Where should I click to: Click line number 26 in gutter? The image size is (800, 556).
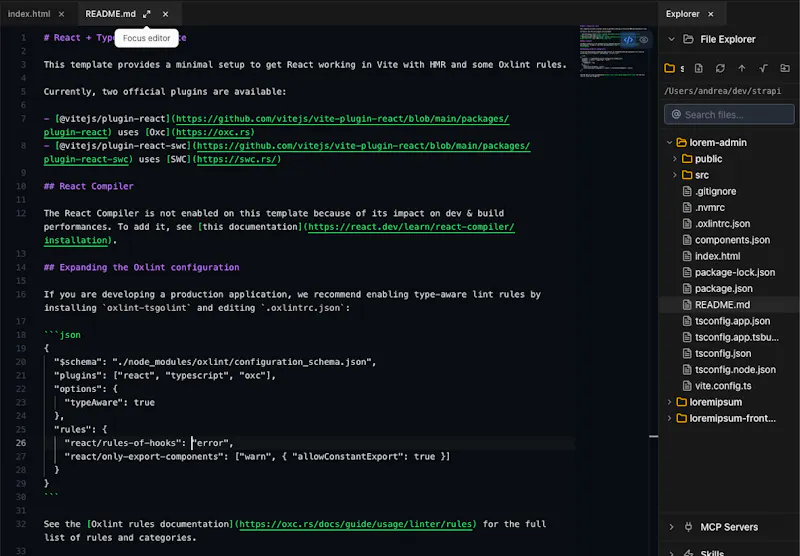[20, 443]
